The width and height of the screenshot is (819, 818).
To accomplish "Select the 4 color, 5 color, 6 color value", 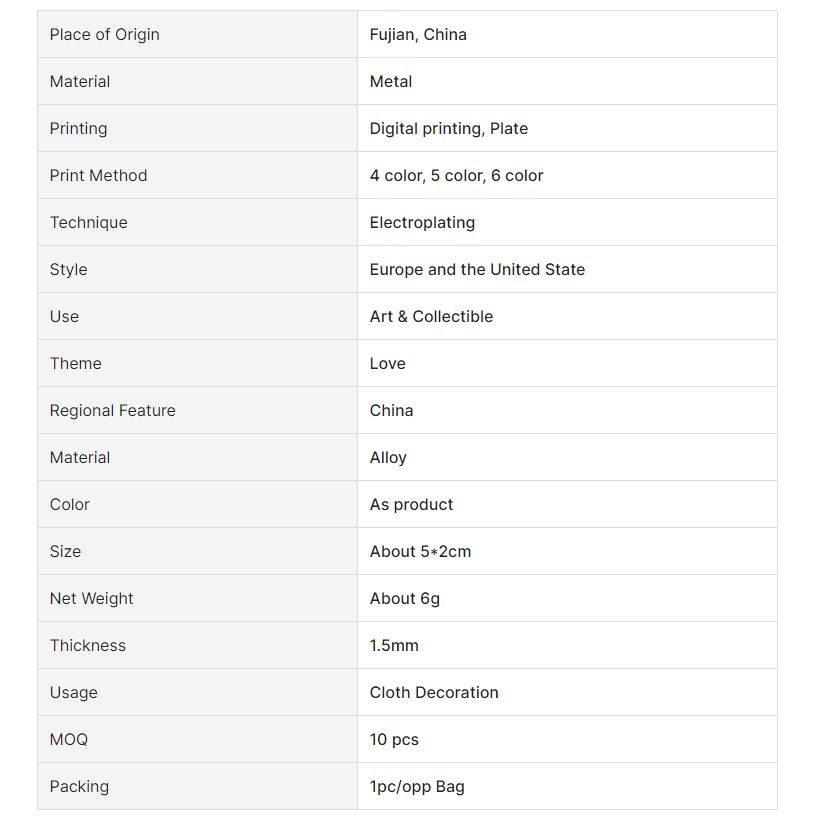I will (x=456, y=175).
